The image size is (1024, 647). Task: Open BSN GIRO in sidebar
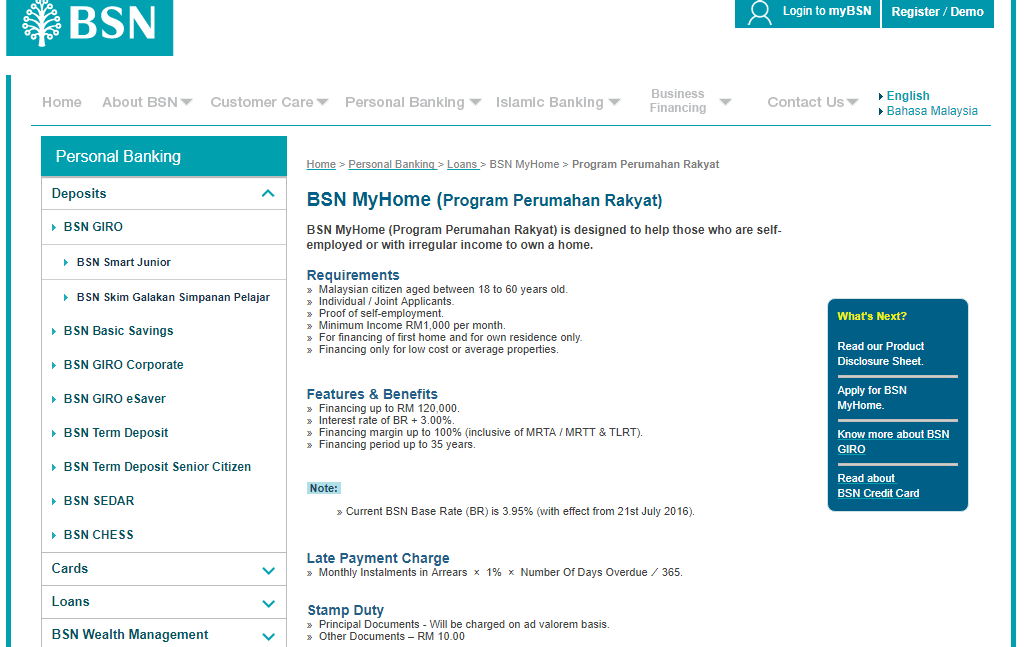(93, 227)
